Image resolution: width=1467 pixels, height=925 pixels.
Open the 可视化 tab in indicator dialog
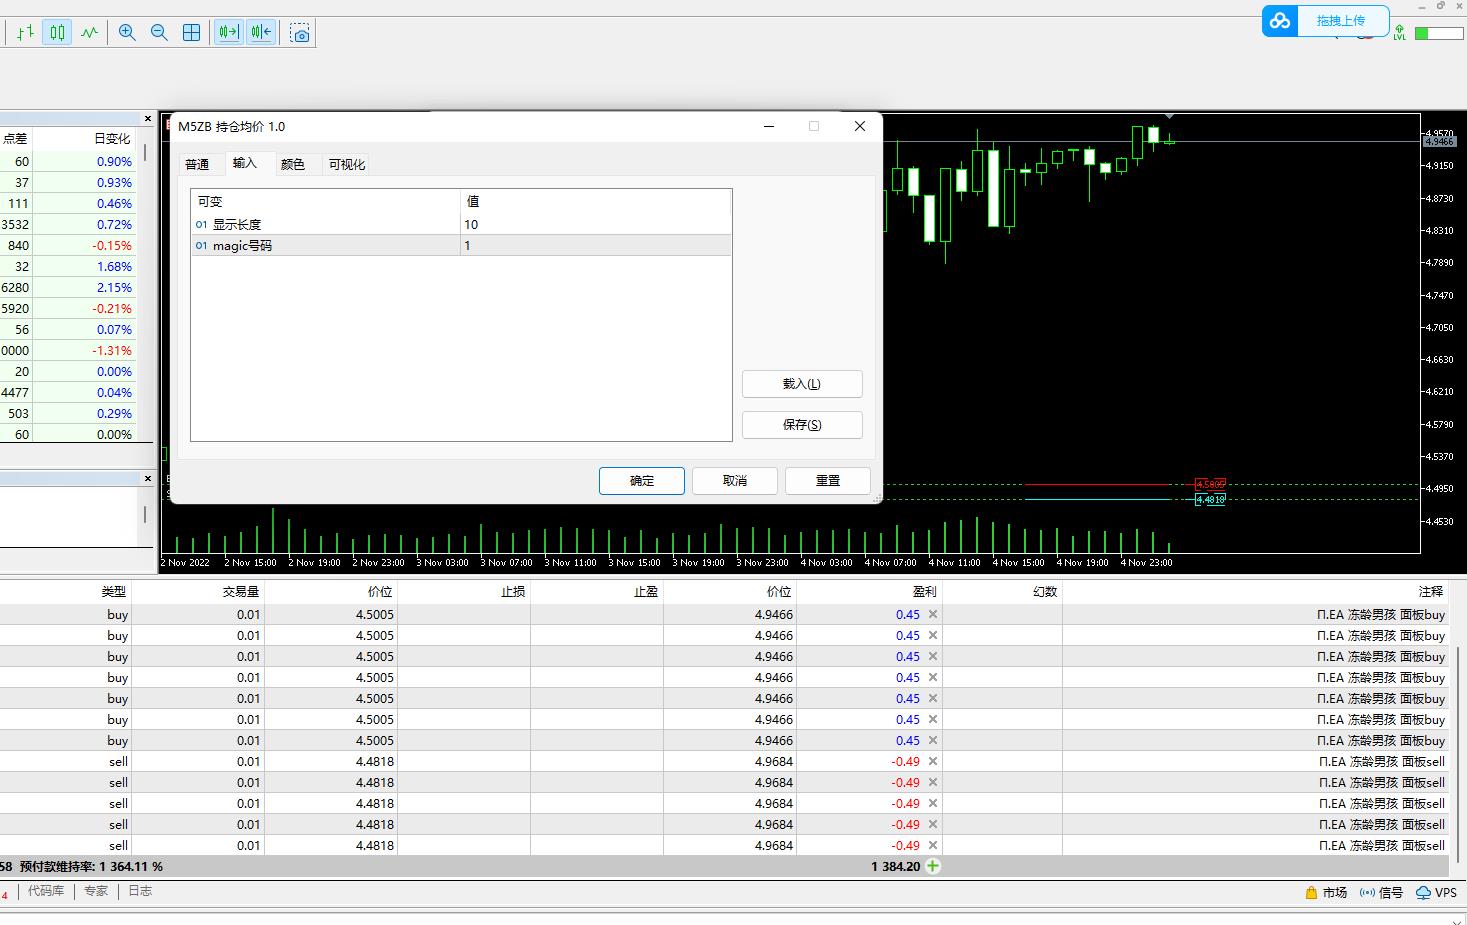pos(347,164)
